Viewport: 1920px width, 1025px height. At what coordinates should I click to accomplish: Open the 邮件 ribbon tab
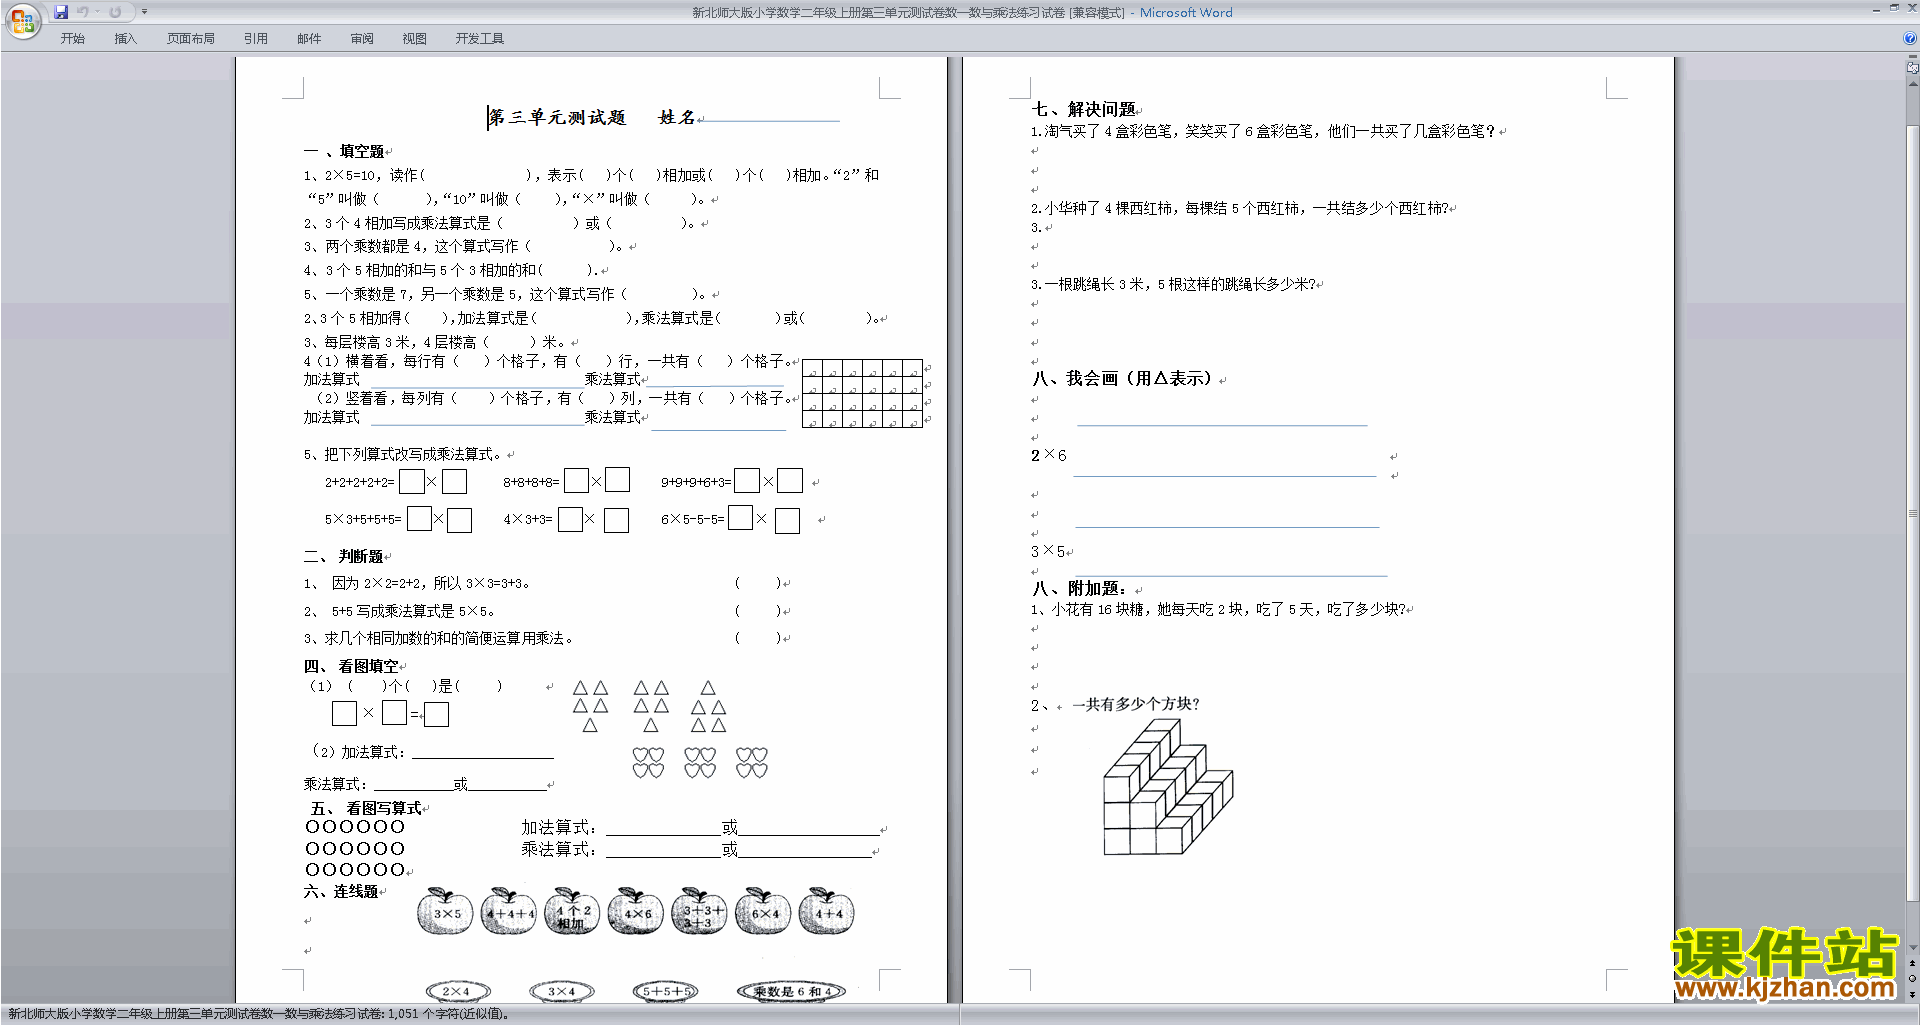309,39
